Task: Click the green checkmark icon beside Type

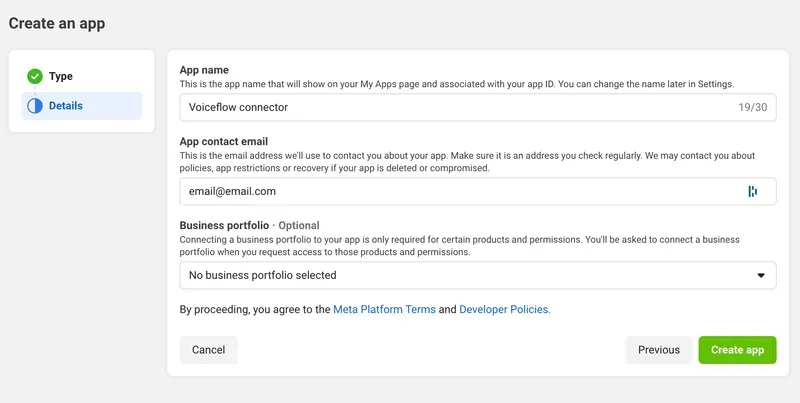Action: point(35,76)
